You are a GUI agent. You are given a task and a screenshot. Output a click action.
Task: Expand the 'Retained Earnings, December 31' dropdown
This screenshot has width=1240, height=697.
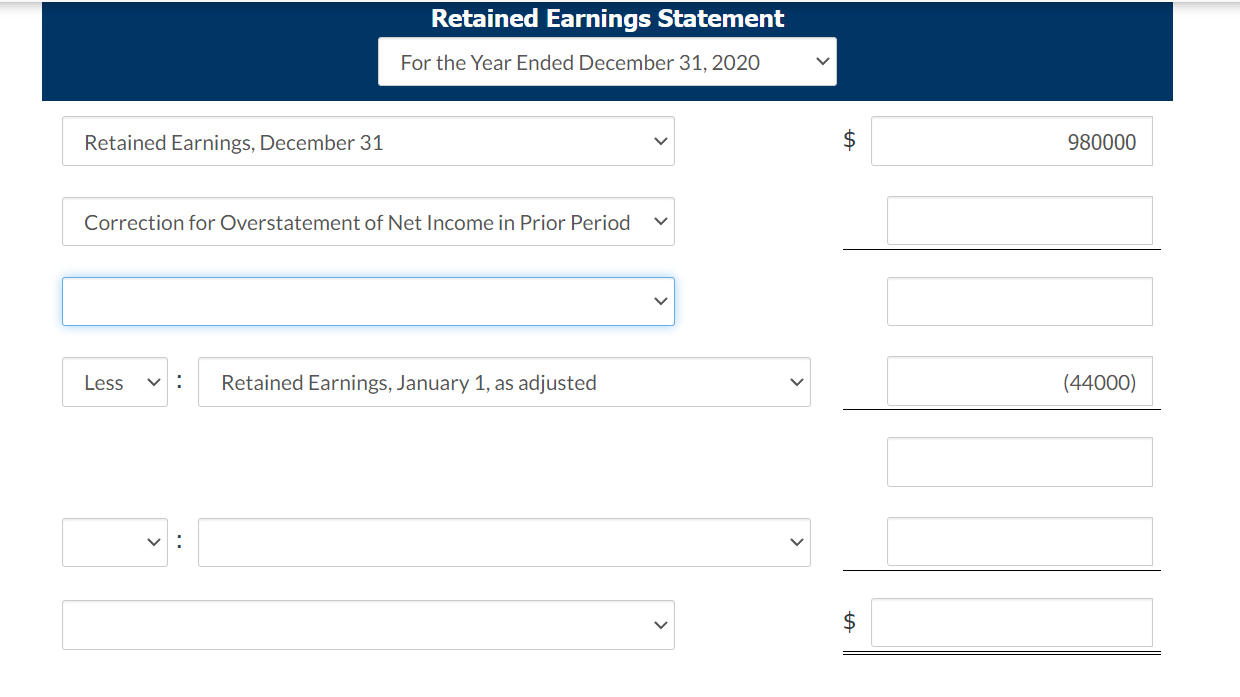pyautogui.click(x=368, y=141)
